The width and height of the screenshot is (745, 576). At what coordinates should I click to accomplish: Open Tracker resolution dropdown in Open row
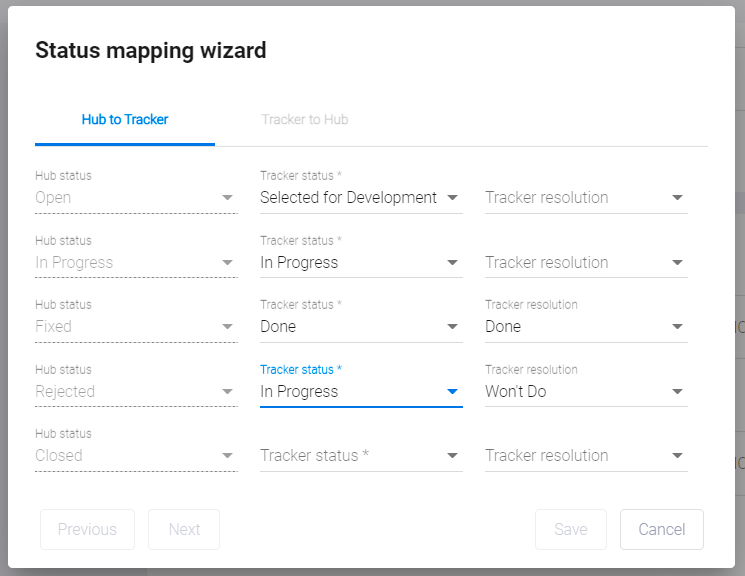585,198
